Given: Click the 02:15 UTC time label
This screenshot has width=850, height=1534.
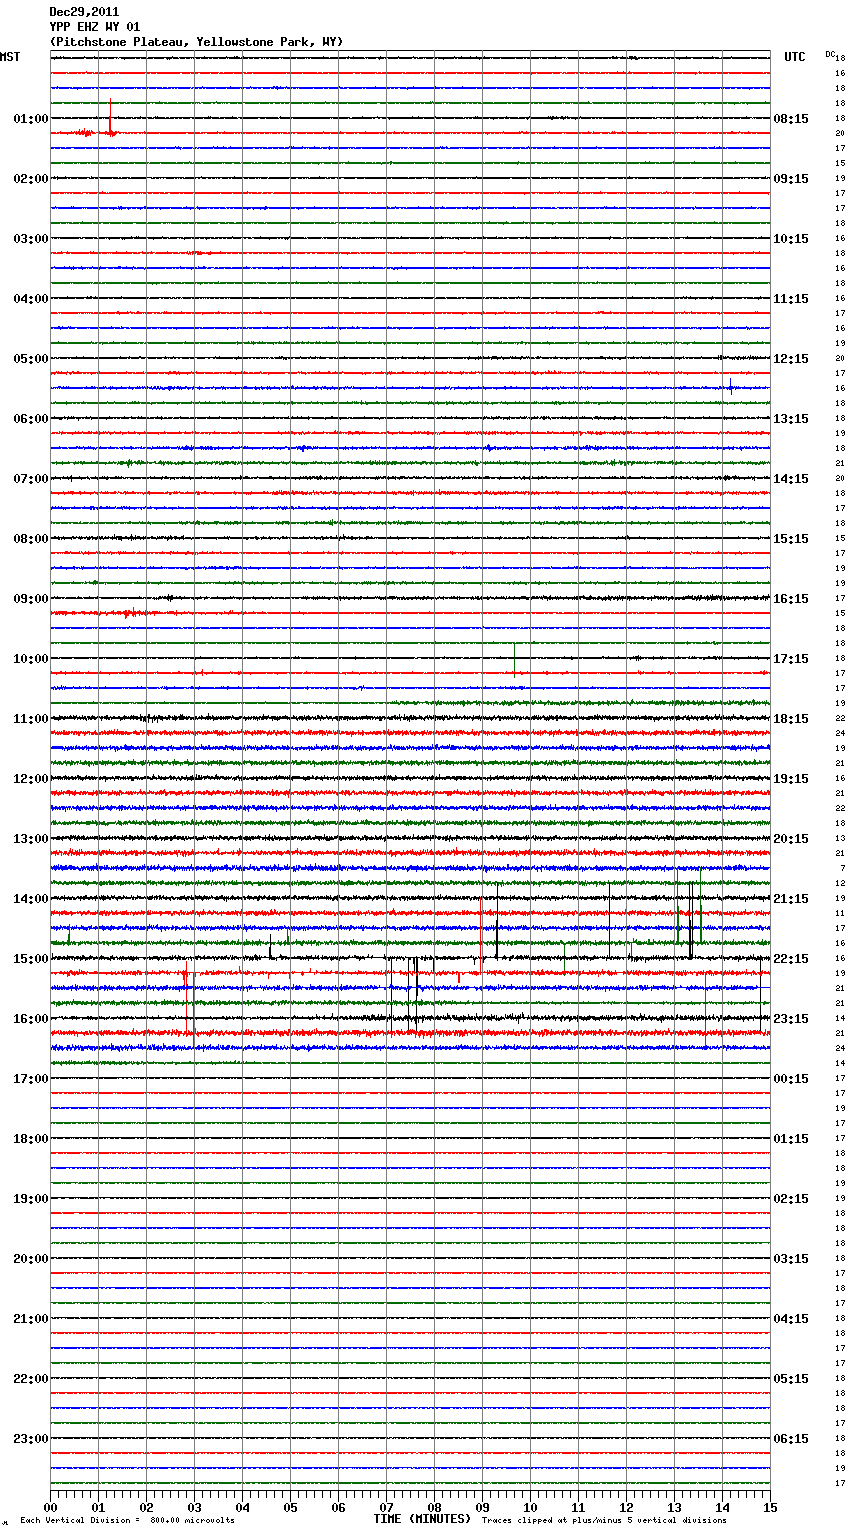Looking at the screenshot, I should (791, 1199).
